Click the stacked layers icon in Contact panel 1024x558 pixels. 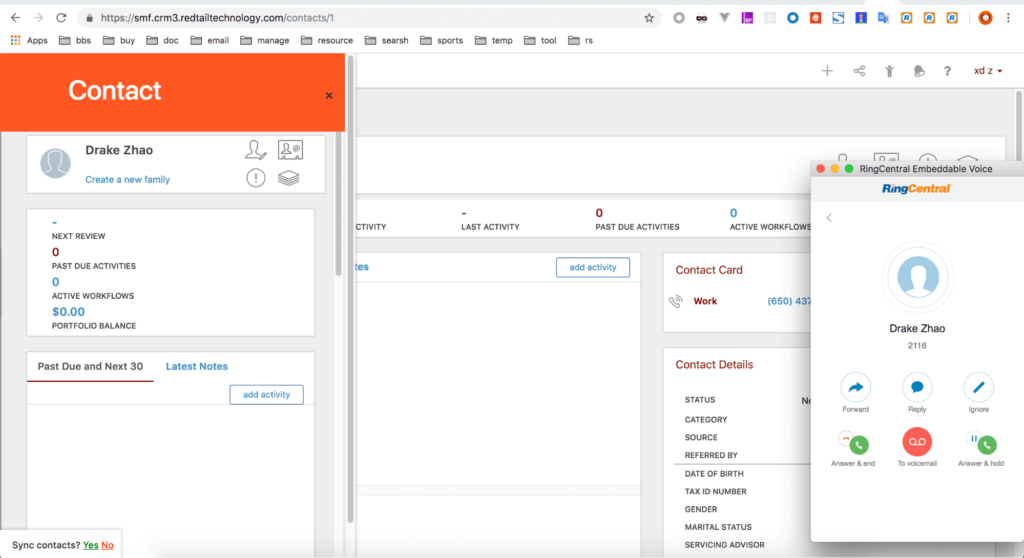(x=289, y=178)
